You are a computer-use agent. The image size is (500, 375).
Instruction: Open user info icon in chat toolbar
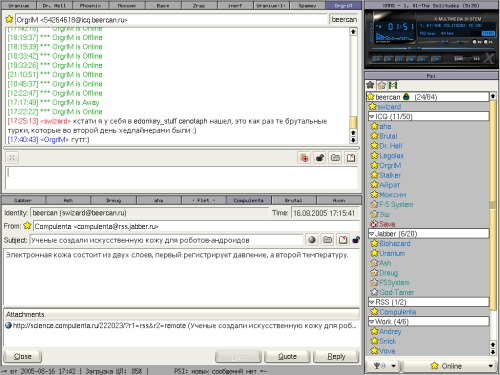[335, 158]
